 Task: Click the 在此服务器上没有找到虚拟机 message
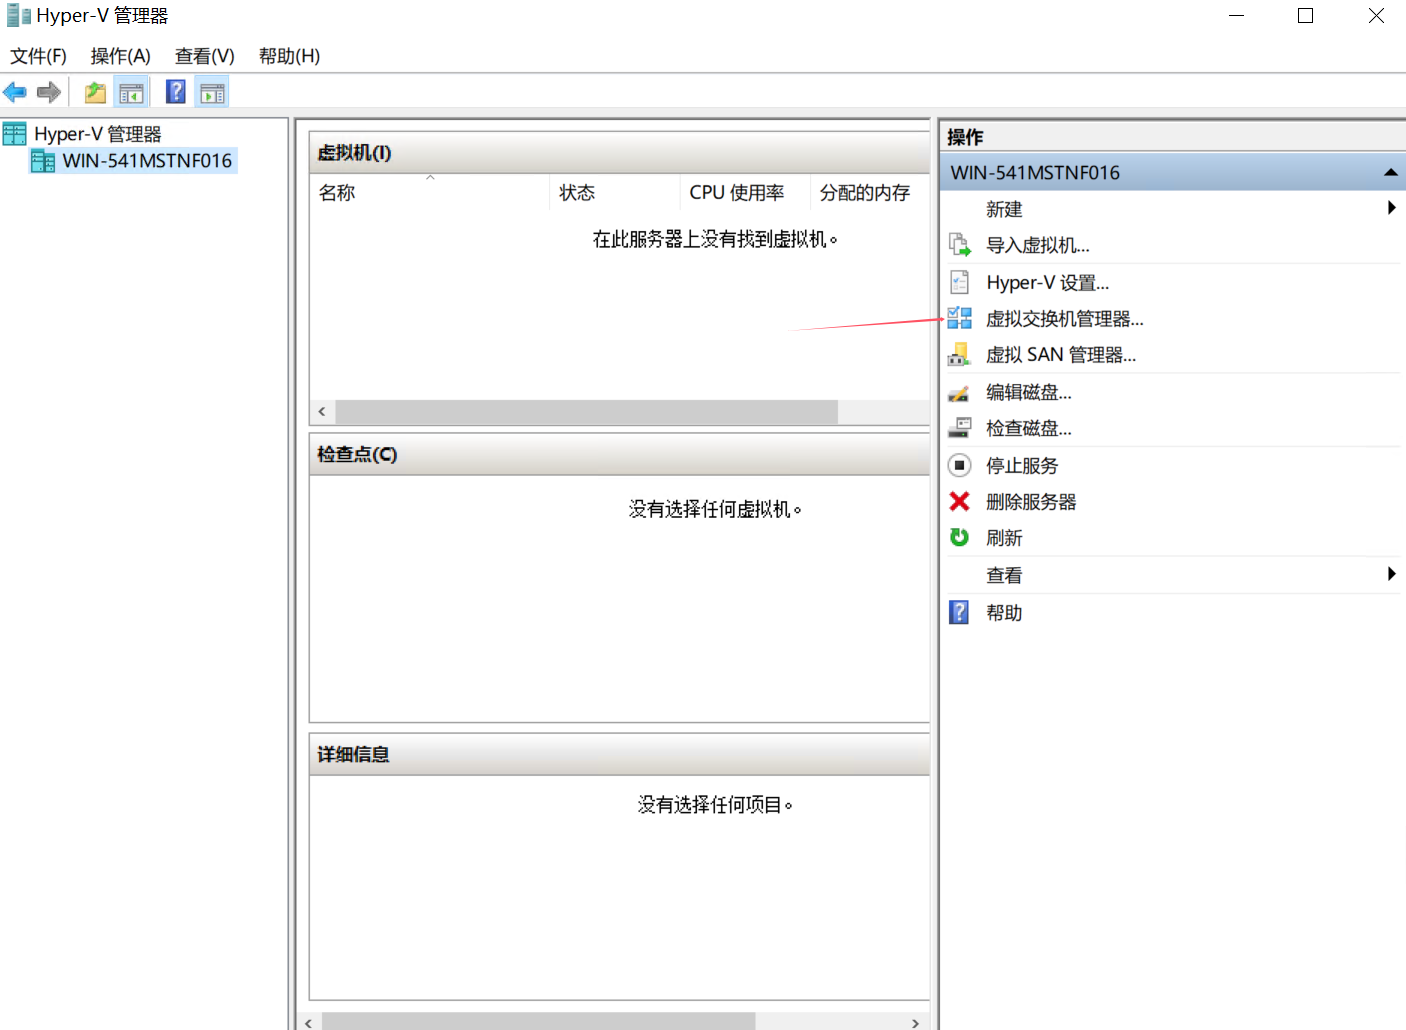tap(715, 239)
